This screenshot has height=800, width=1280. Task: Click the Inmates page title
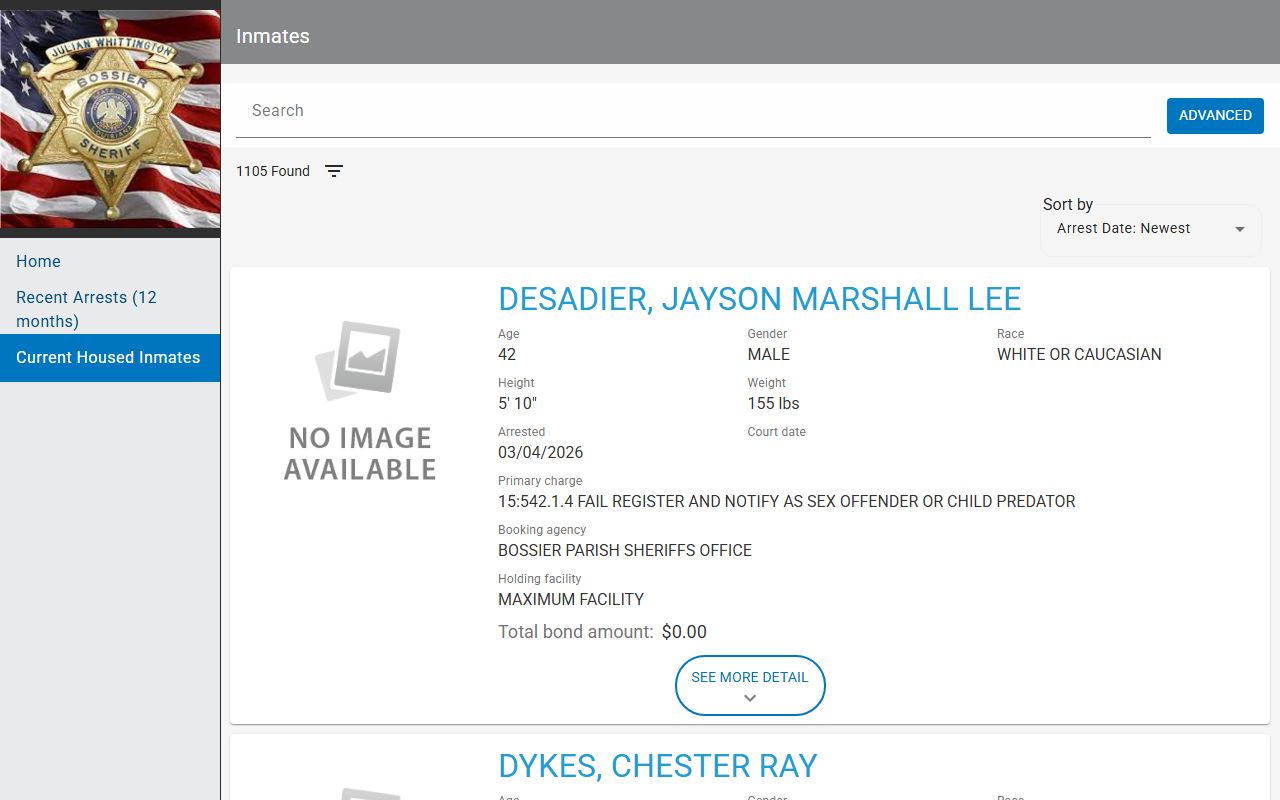coord(273,36)
